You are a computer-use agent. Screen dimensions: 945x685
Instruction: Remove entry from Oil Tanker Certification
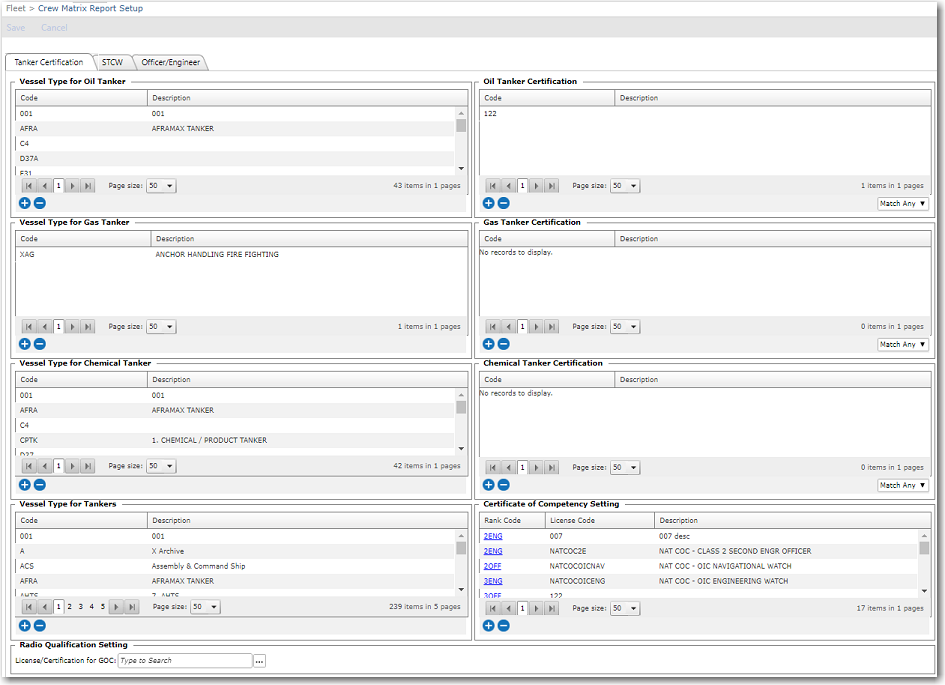pyautogui.click(x=503, y=203)
